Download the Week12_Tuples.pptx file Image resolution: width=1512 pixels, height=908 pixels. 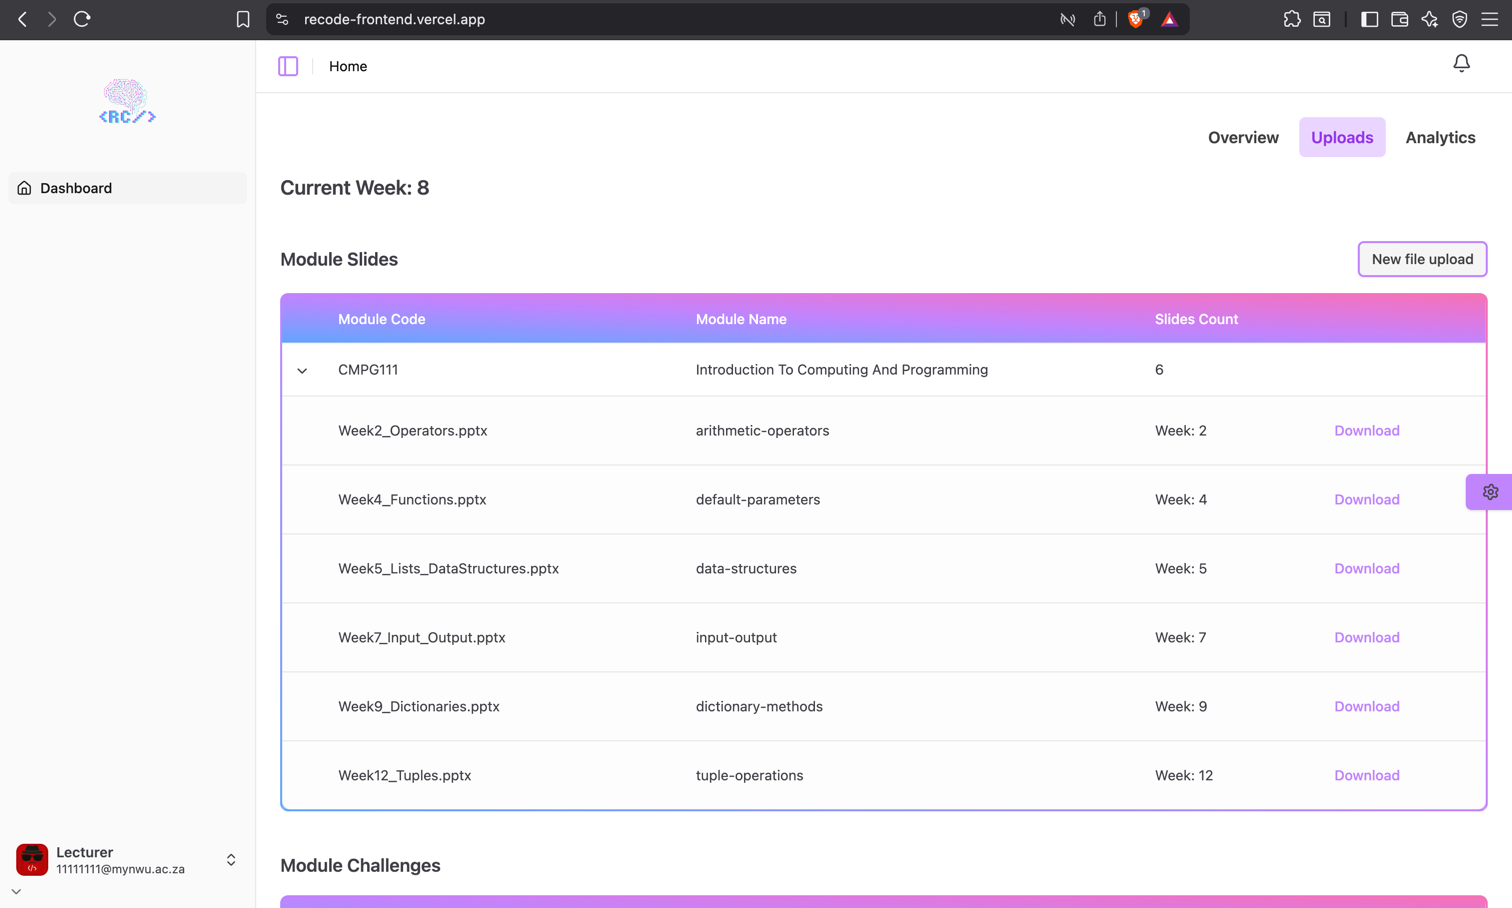coord(1366,776)
